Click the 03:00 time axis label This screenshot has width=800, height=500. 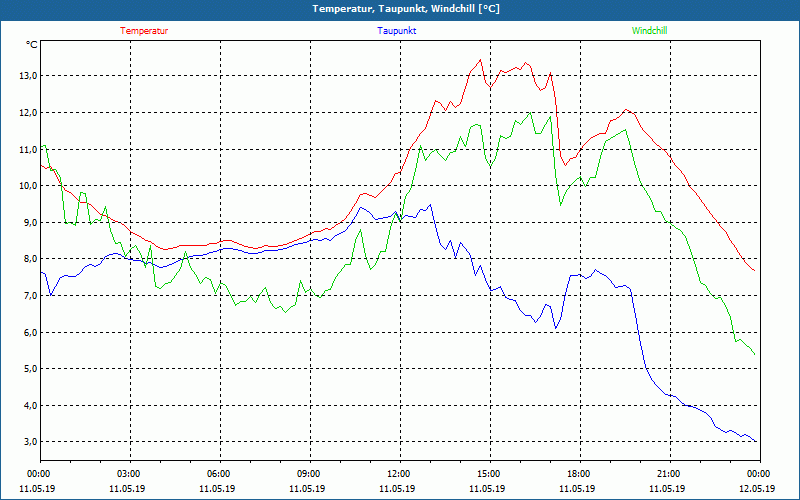pyautogui.click(x=129, y=474)
